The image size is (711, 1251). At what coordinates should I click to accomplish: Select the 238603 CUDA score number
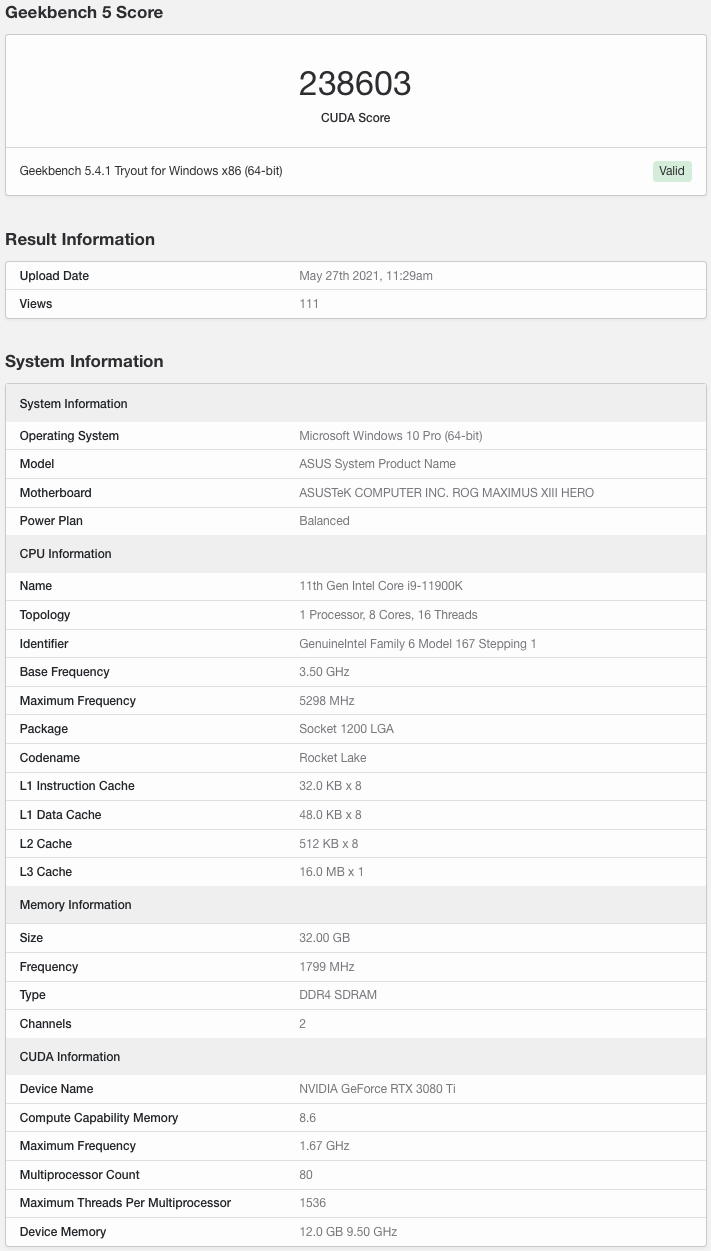(x=355, y=84)
